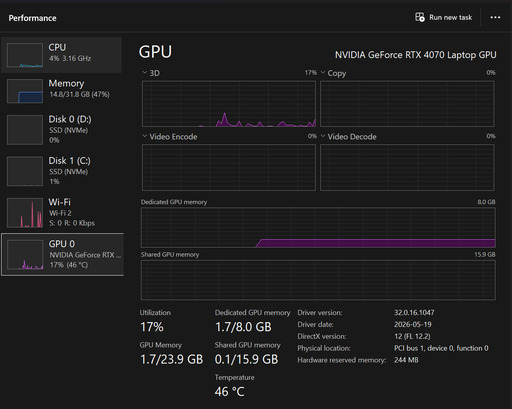This screenshot has height=409, width=512.
Task: Click the Disk 0 mini graph thumbnail
Action: [25, 130]
